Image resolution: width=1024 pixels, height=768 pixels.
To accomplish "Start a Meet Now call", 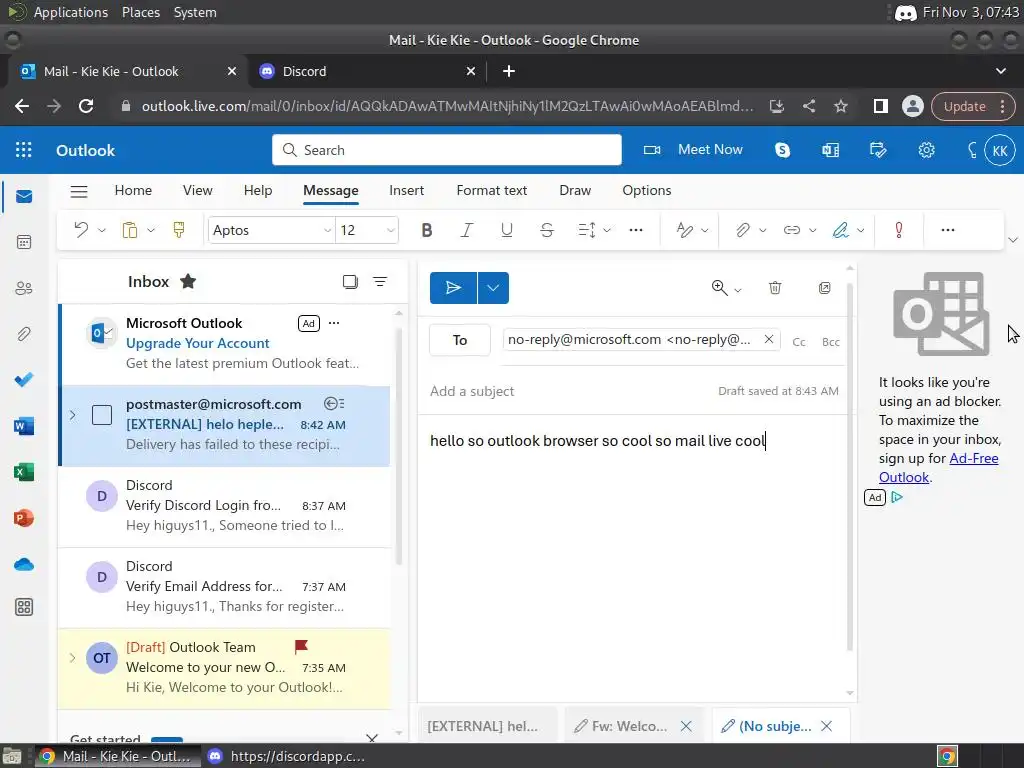I will tap(693, 150).
